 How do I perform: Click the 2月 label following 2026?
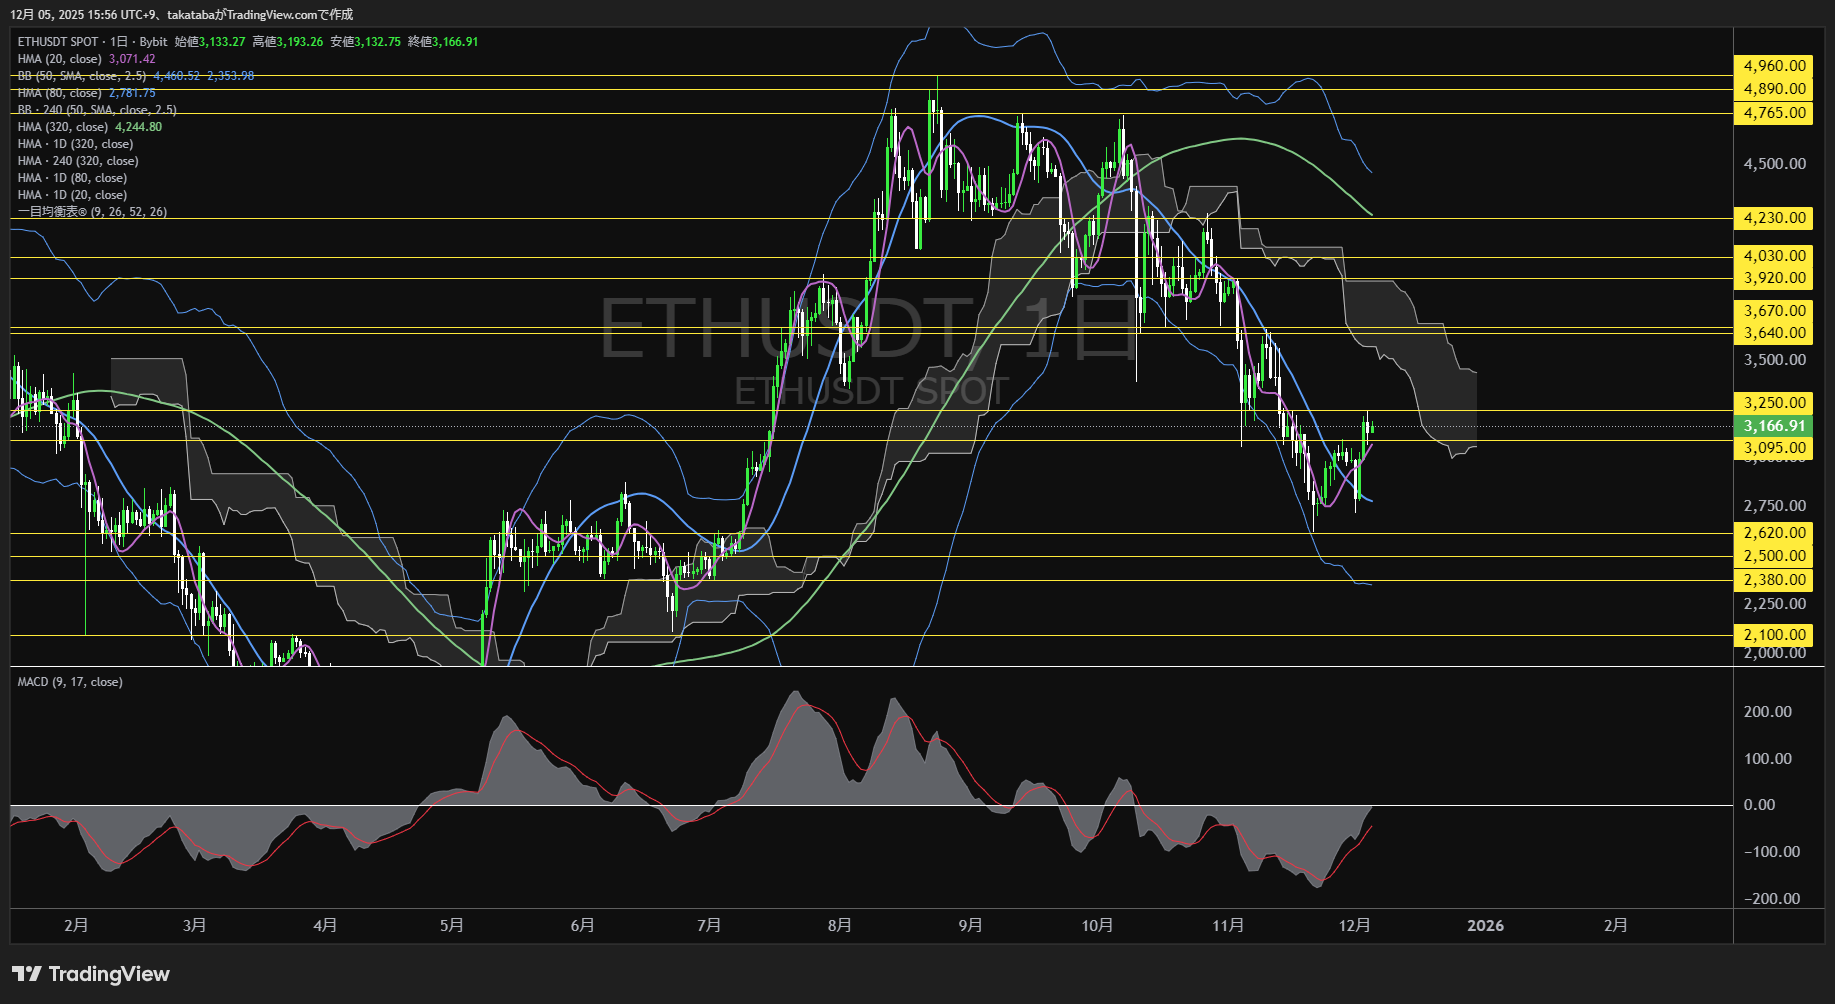pyautogui.click(x=1616, y=926)
